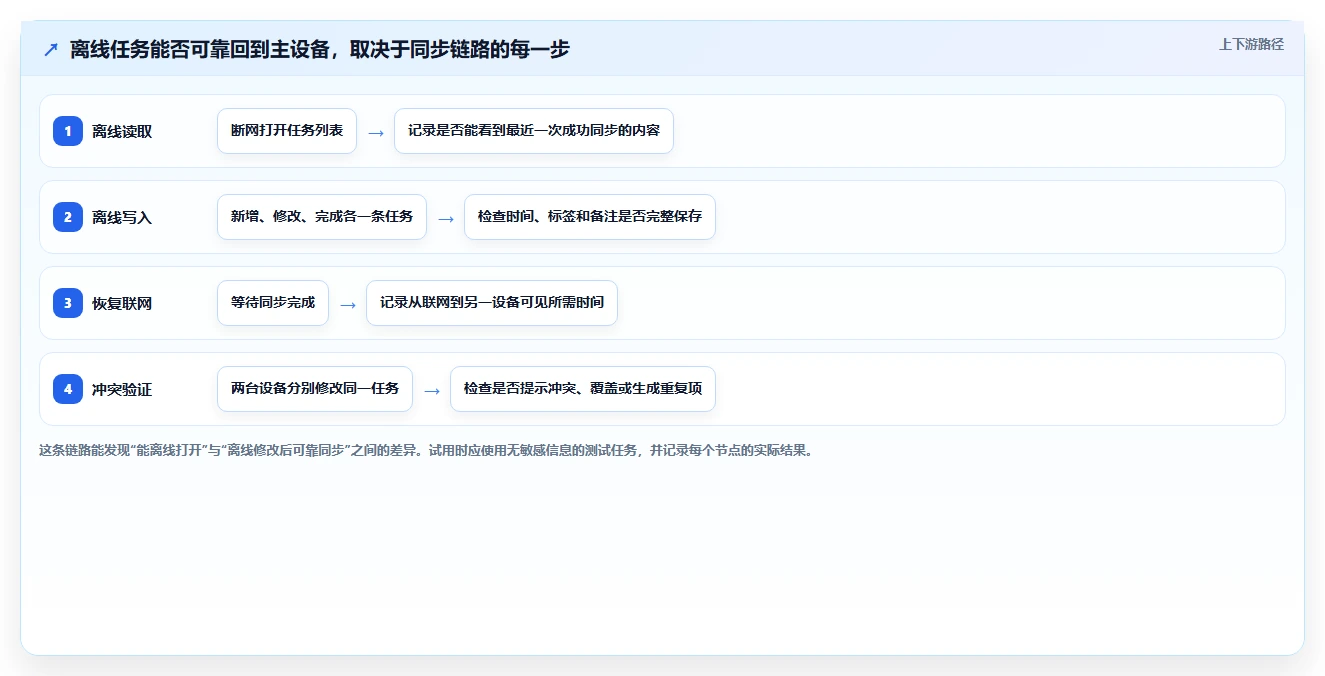This screenshot has height=676, width=1325.
Task: Click the 恢复联网 step label
Action: (x=122, y=303)
